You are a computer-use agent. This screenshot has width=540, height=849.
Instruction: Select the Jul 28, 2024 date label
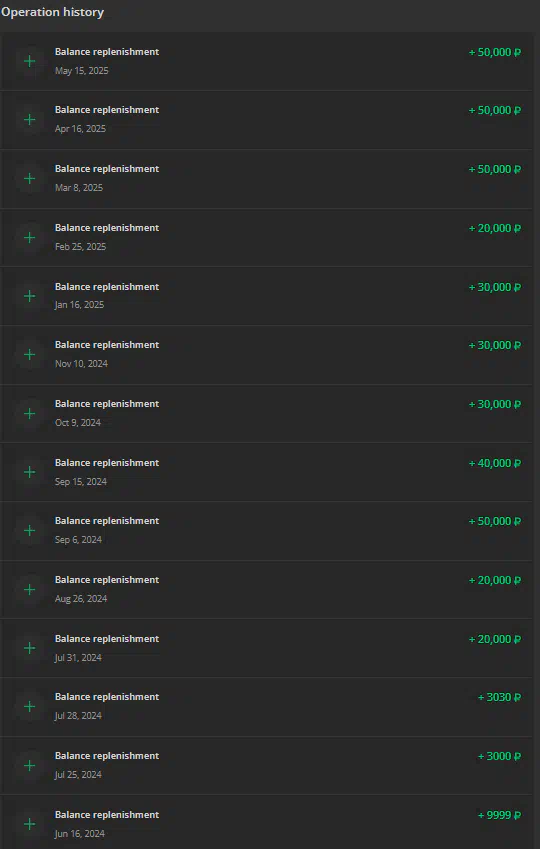(79, 716)
